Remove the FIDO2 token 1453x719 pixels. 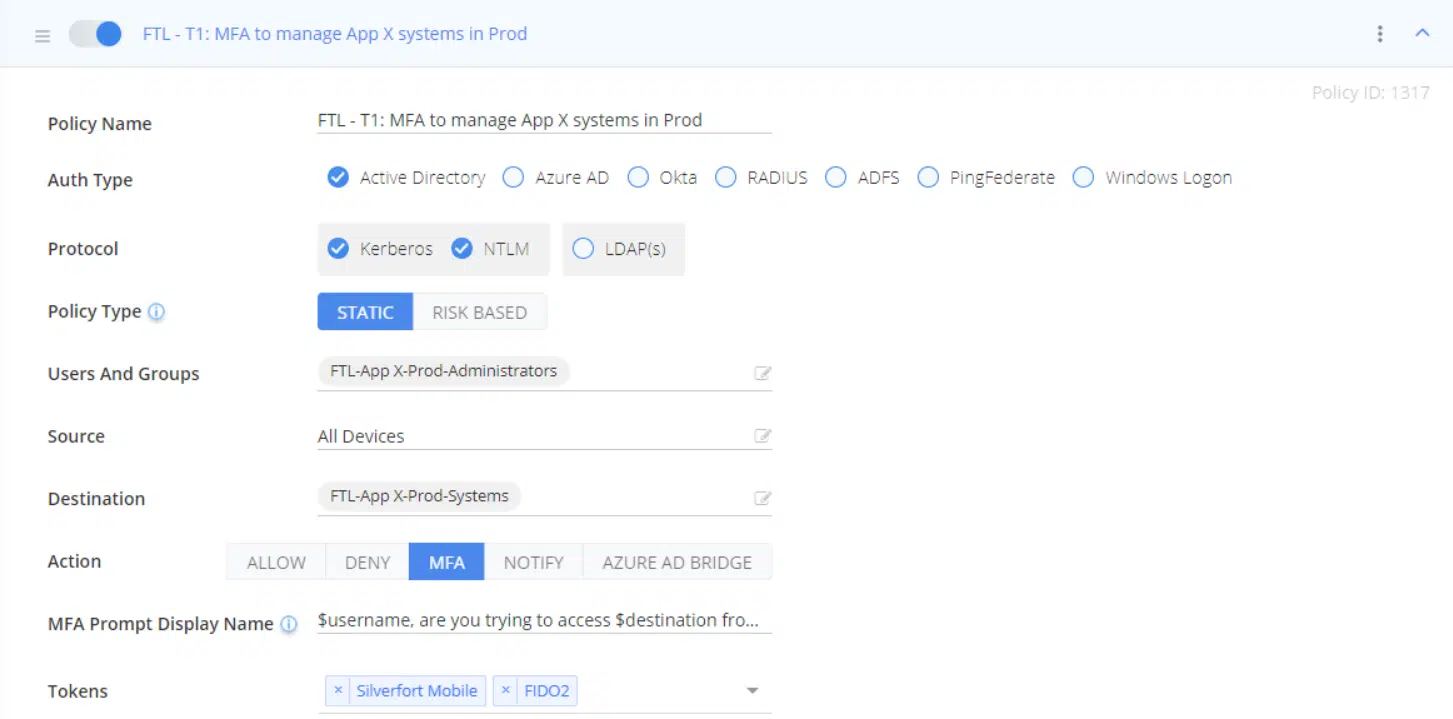tap(506, 691)
